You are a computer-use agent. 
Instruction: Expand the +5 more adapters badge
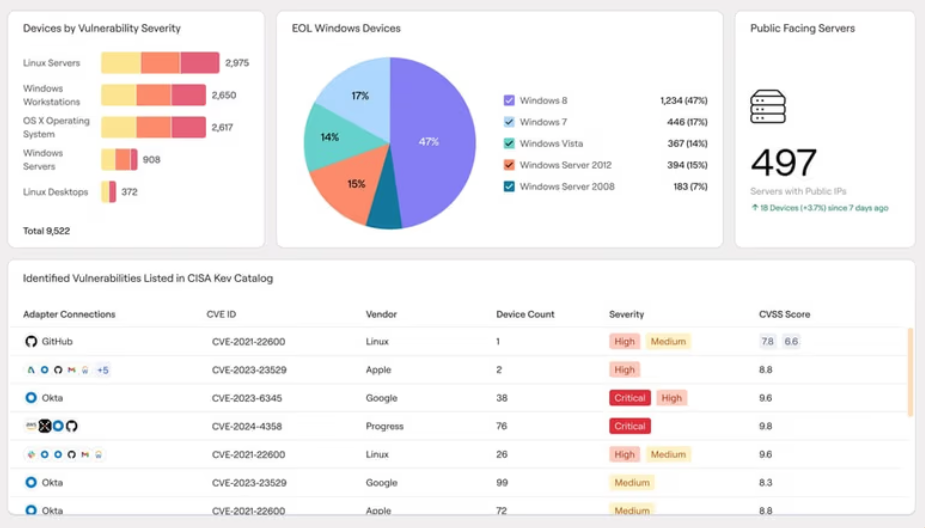click(102, 370)
